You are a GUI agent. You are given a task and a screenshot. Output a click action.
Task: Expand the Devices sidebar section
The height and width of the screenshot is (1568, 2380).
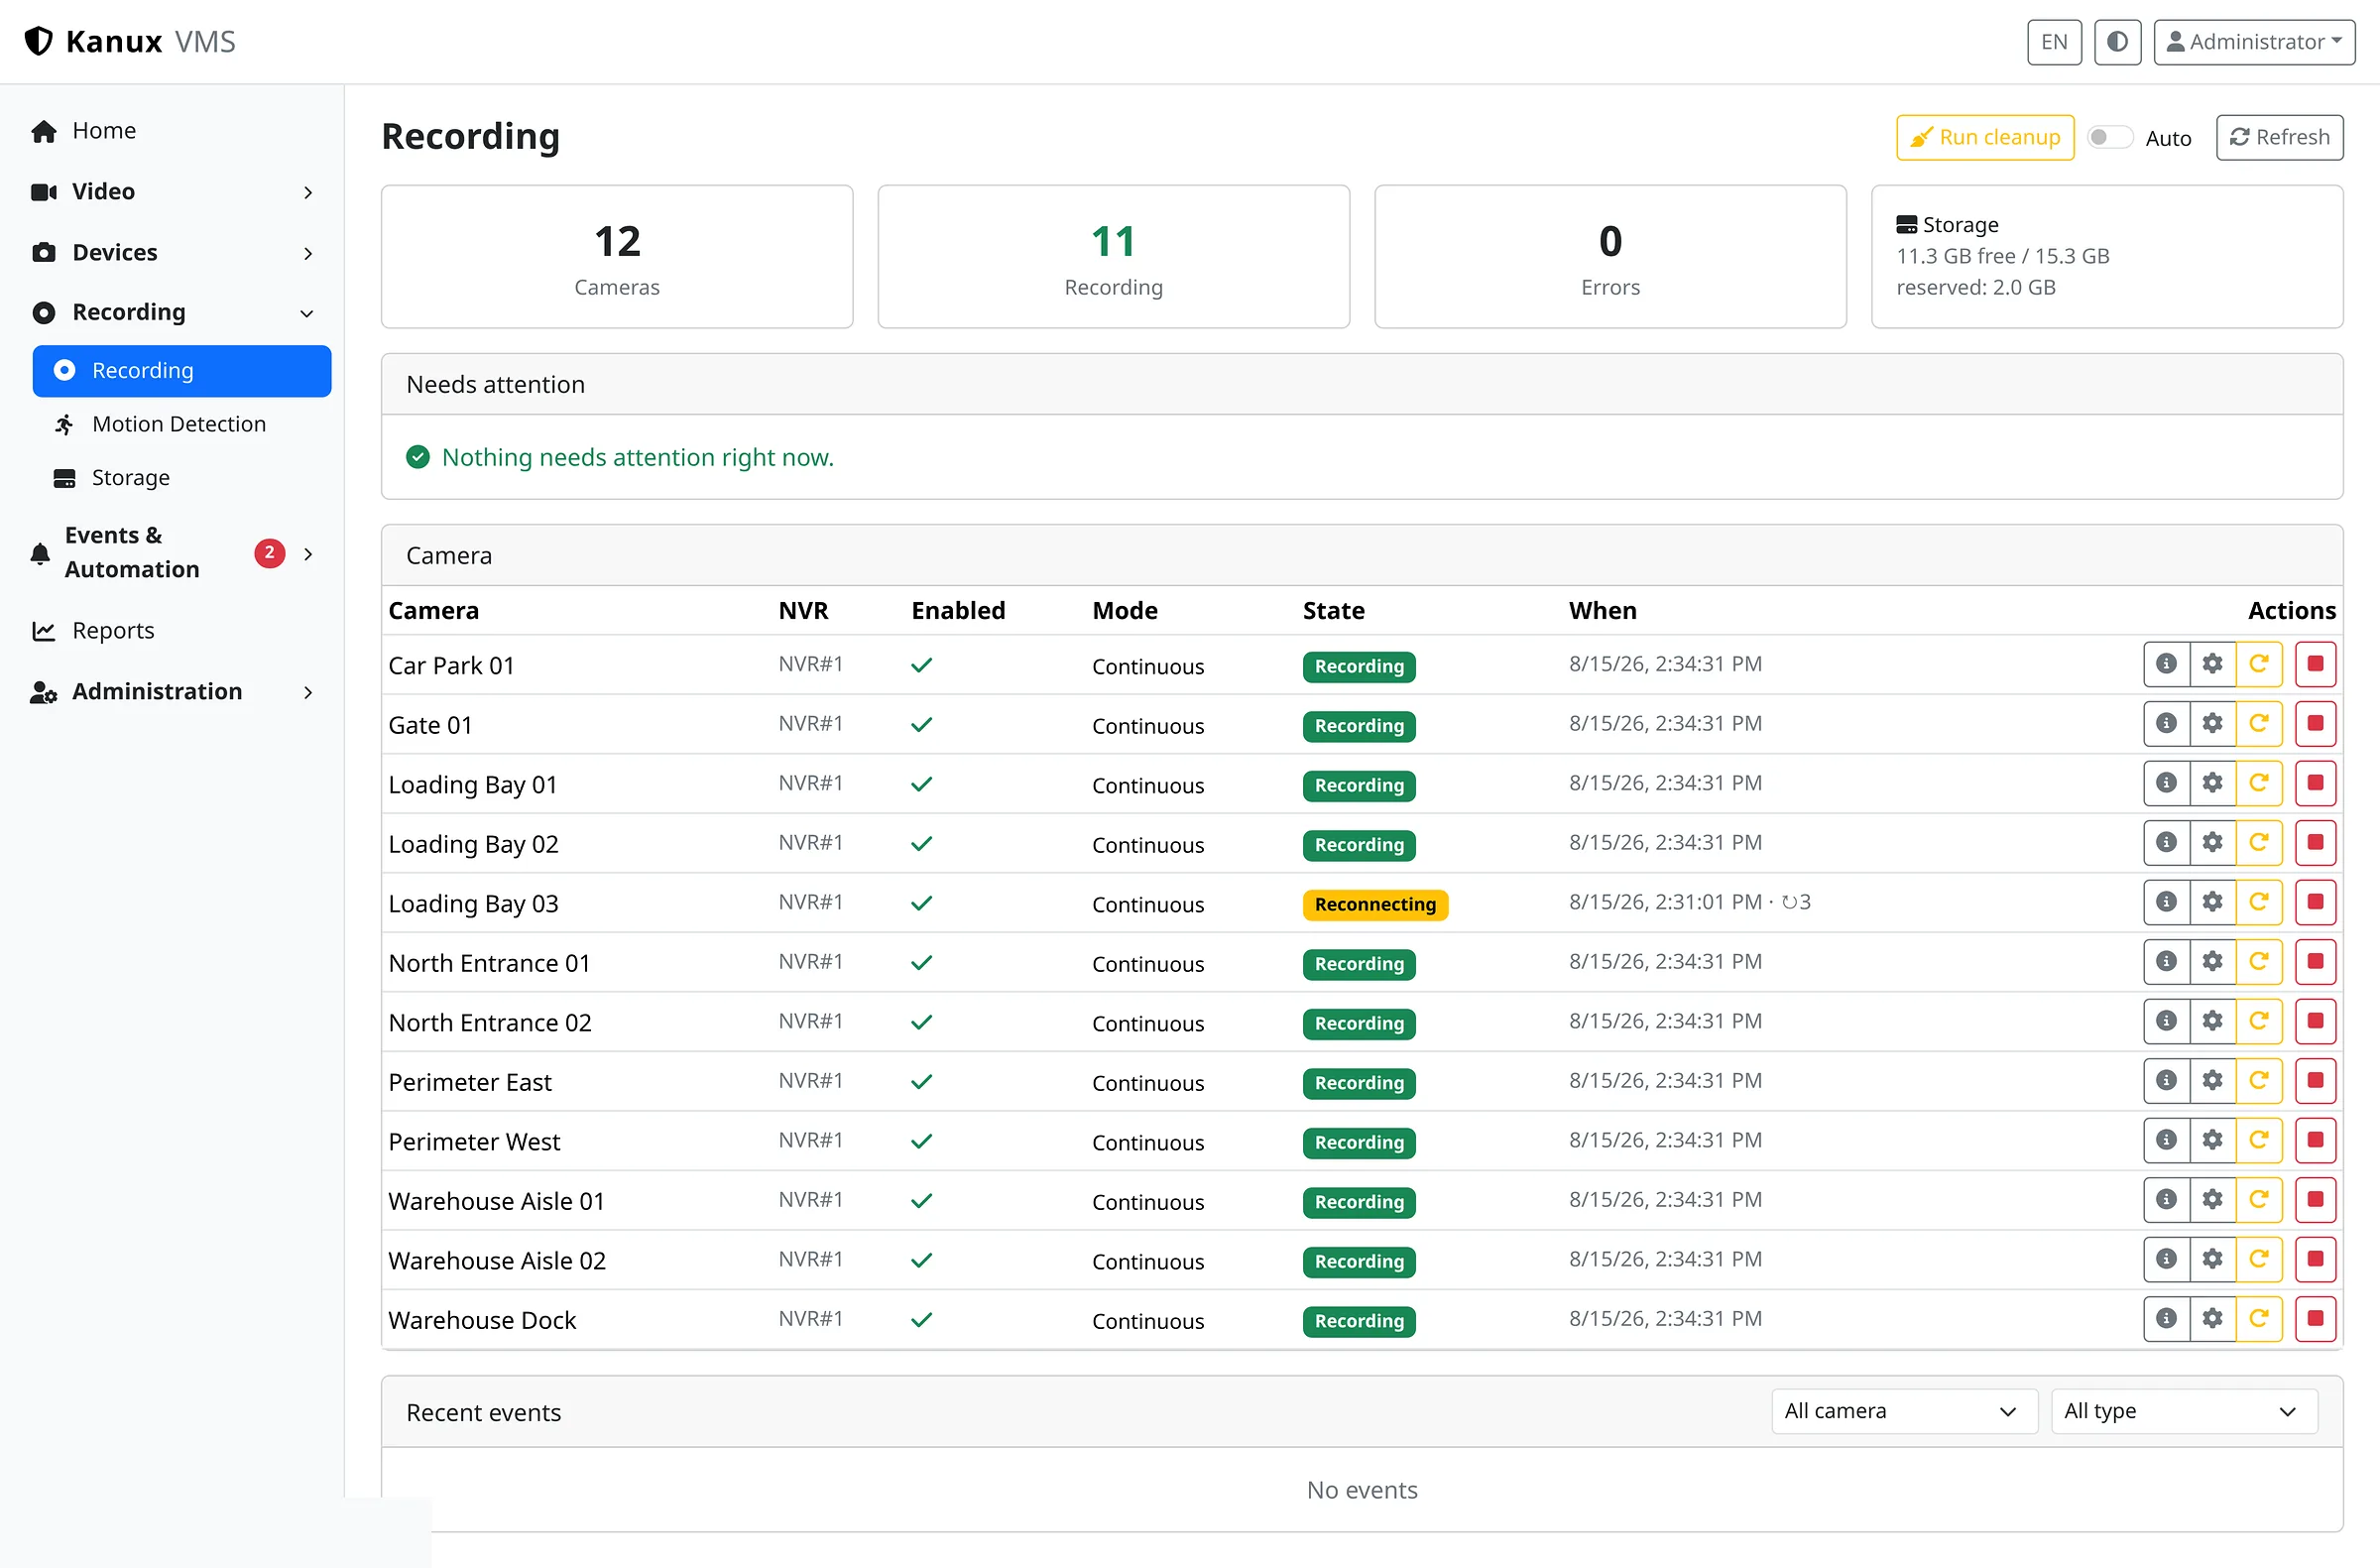point(172,253)
